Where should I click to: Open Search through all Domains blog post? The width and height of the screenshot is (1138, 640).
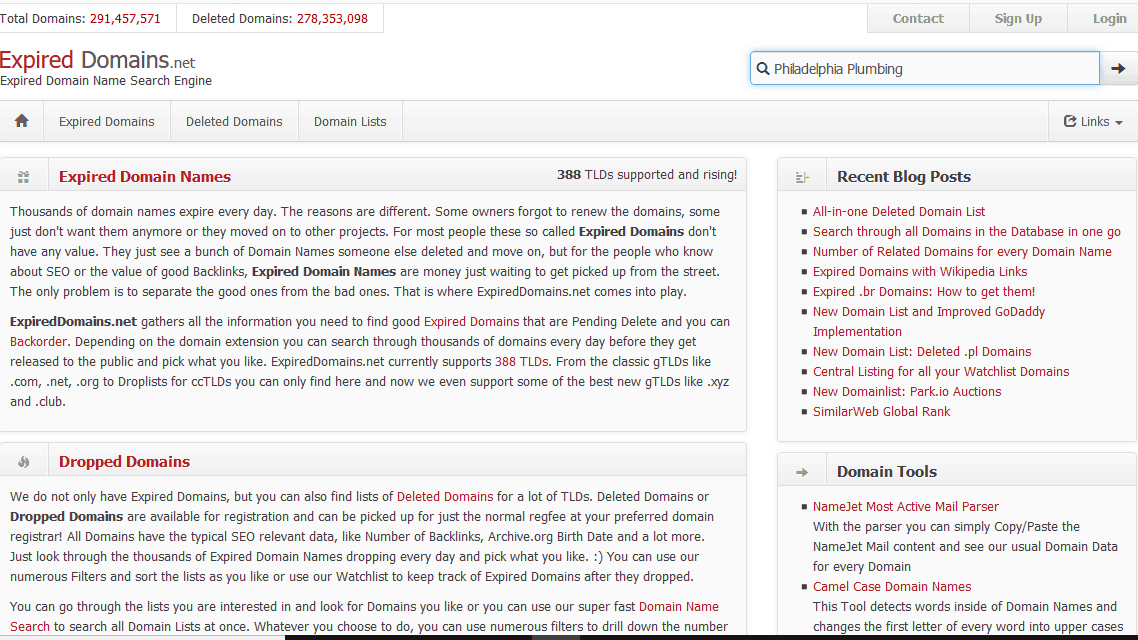[x=966, y=231]
